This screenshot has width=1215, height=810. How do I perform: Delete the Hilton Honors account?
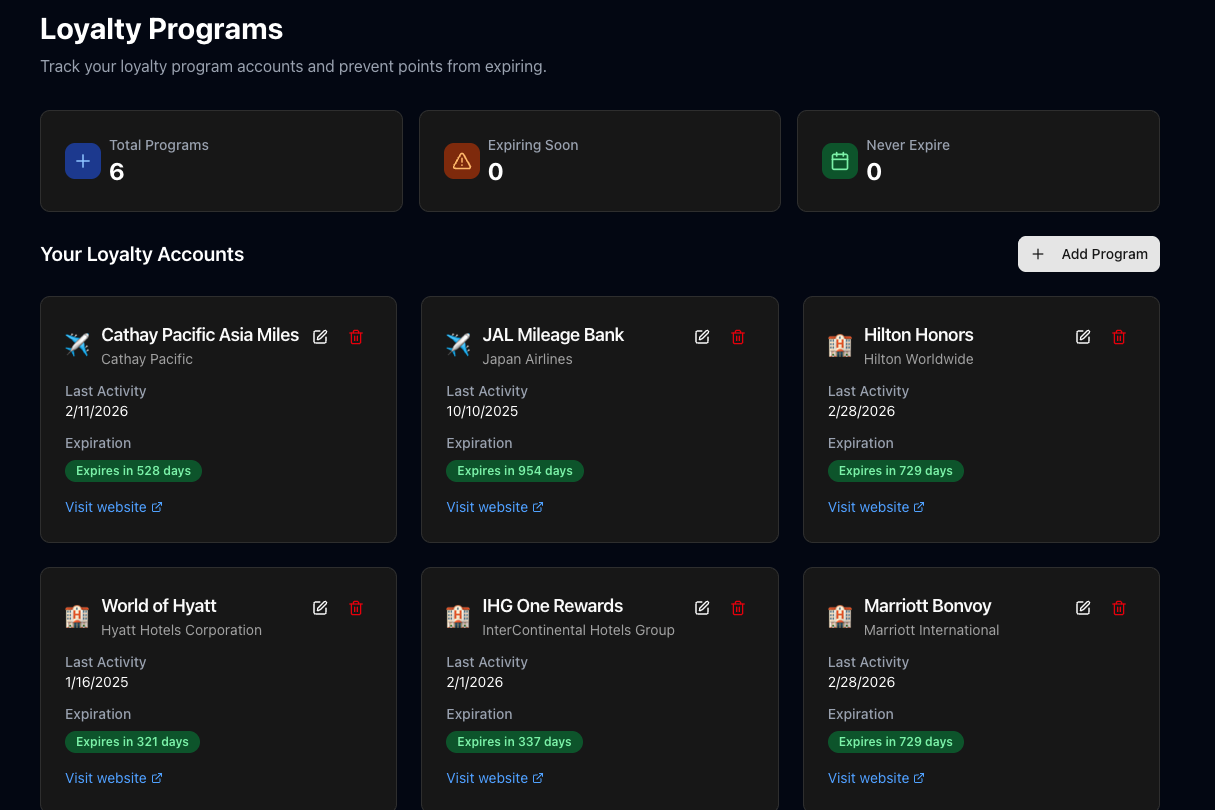pos(1119,337)
